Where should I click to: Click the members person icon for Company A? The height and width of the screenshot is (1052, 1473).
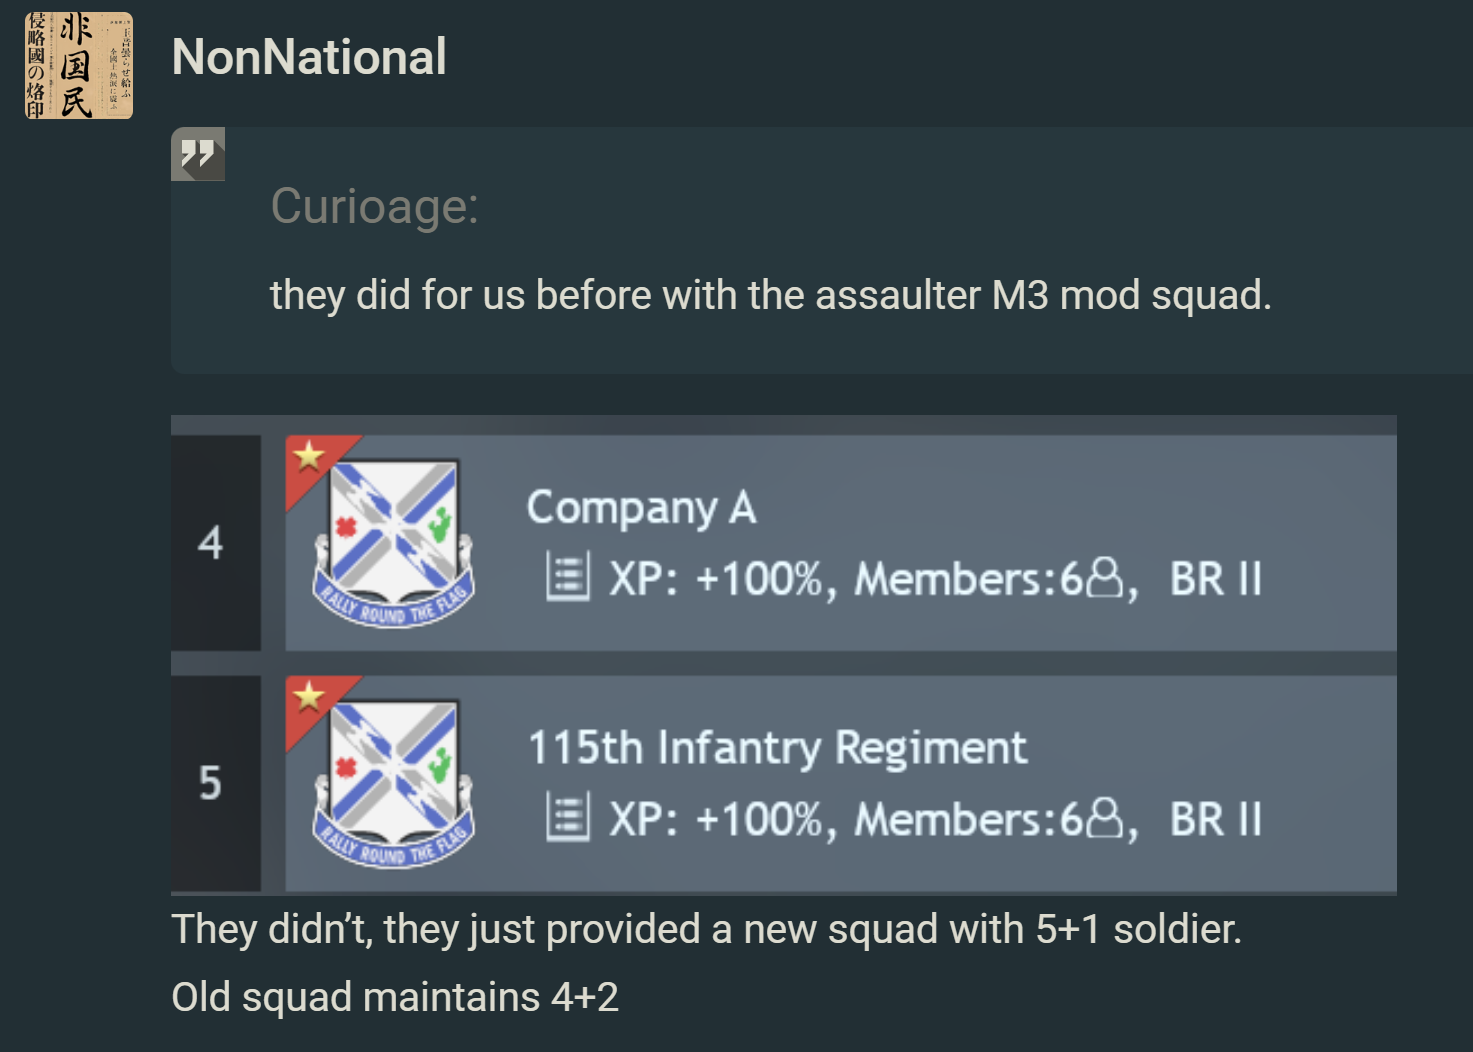1104,578
